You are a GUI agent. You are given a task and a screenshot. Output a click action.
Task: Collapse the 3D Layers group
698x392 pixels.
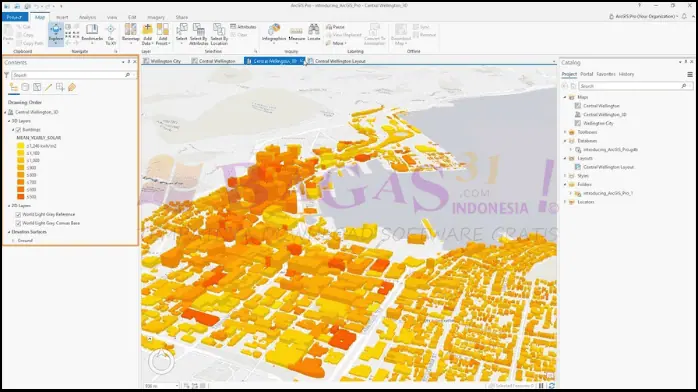click(x=9, y=121)
